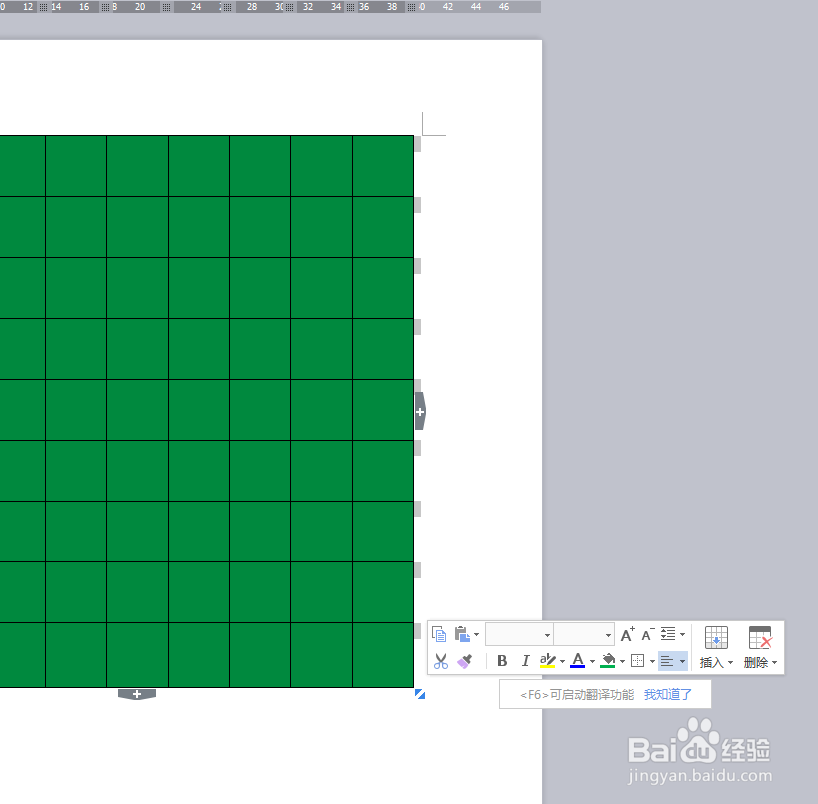Activate the Format Painter brush icon
This screenshot has width=818, height=804.
coord(464,661)
